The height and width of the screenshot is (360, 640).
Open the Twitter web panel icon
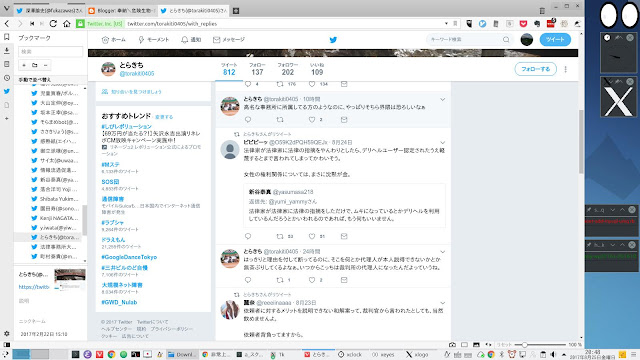tap(7, 91)
